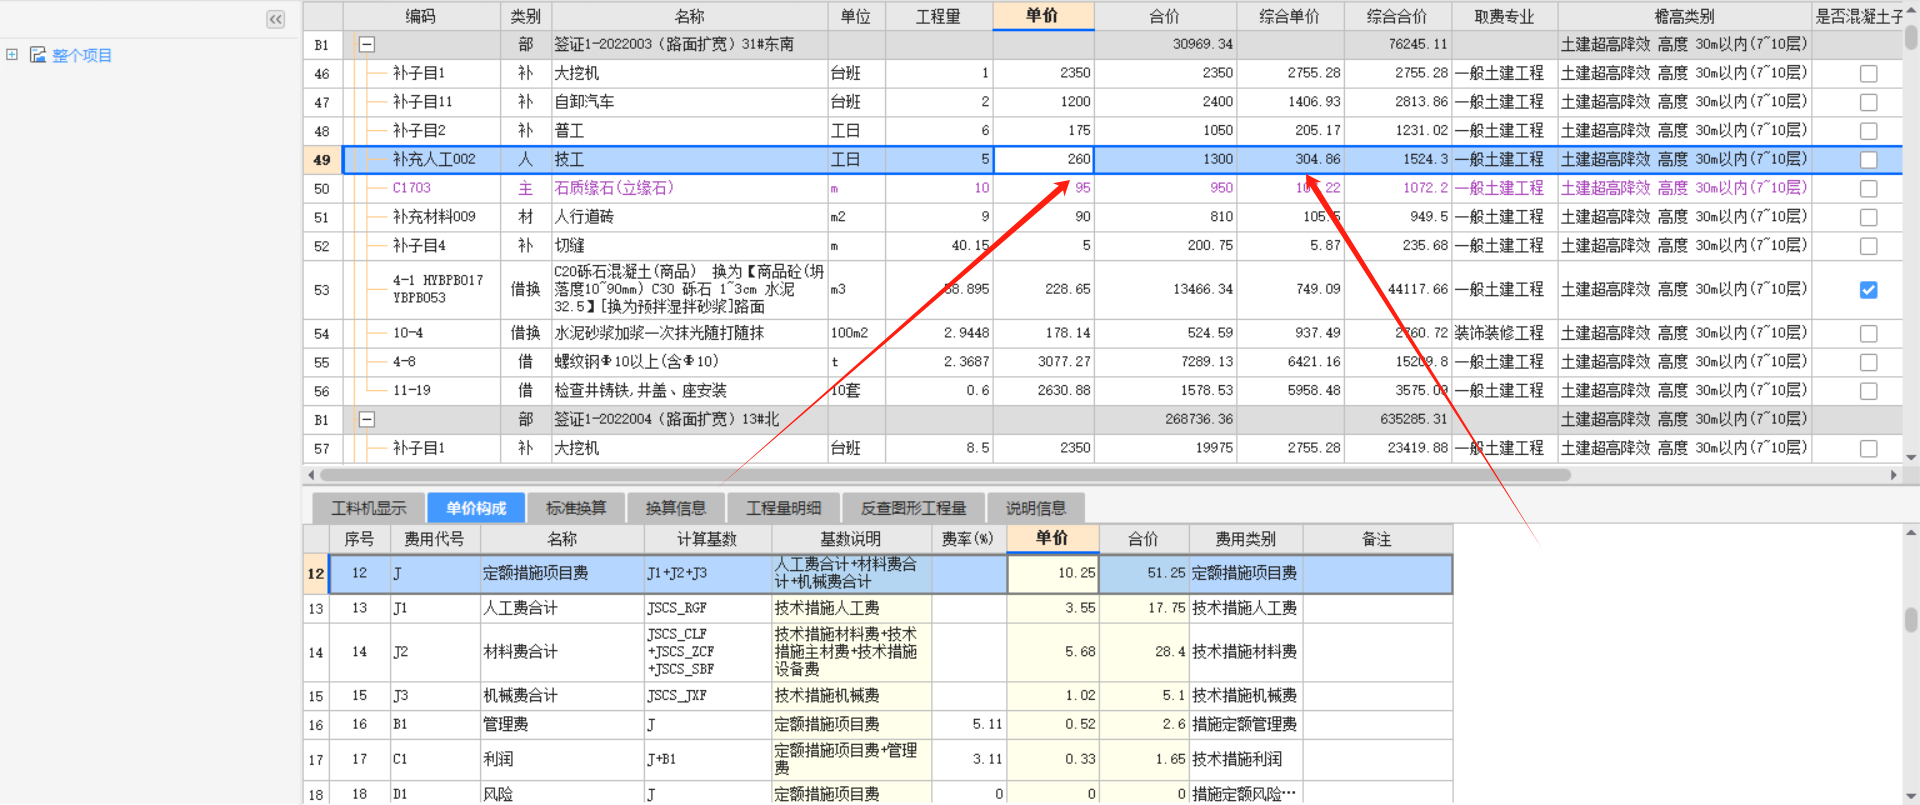The height and width of the screenshot is (805, 1920).
Task: Edit the 单价 cell 10.25 in lower table
Action: [x=1053, y=574]
